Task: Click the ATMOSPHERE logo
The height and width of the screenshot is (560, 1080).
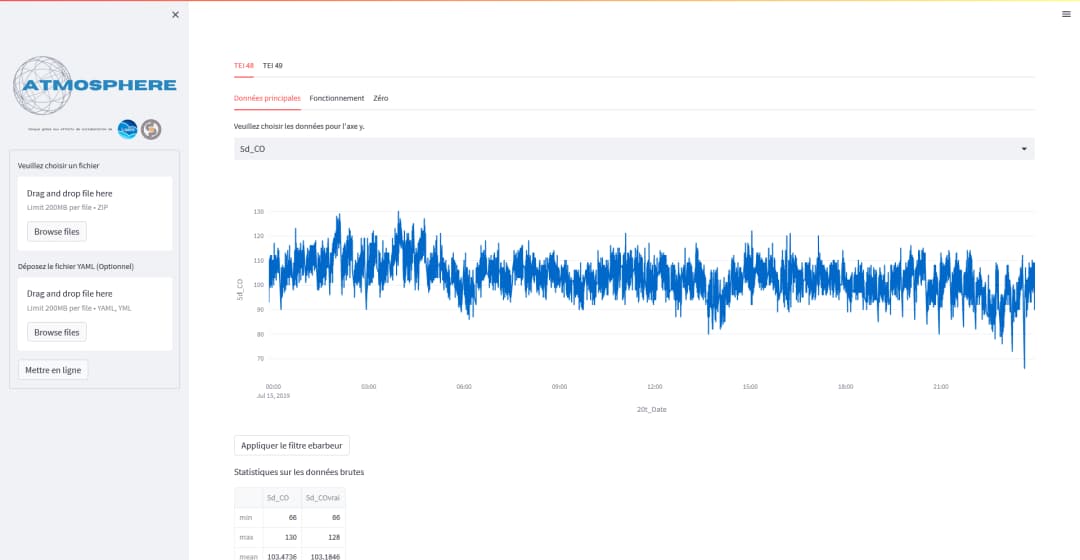Action: point(94,85)
